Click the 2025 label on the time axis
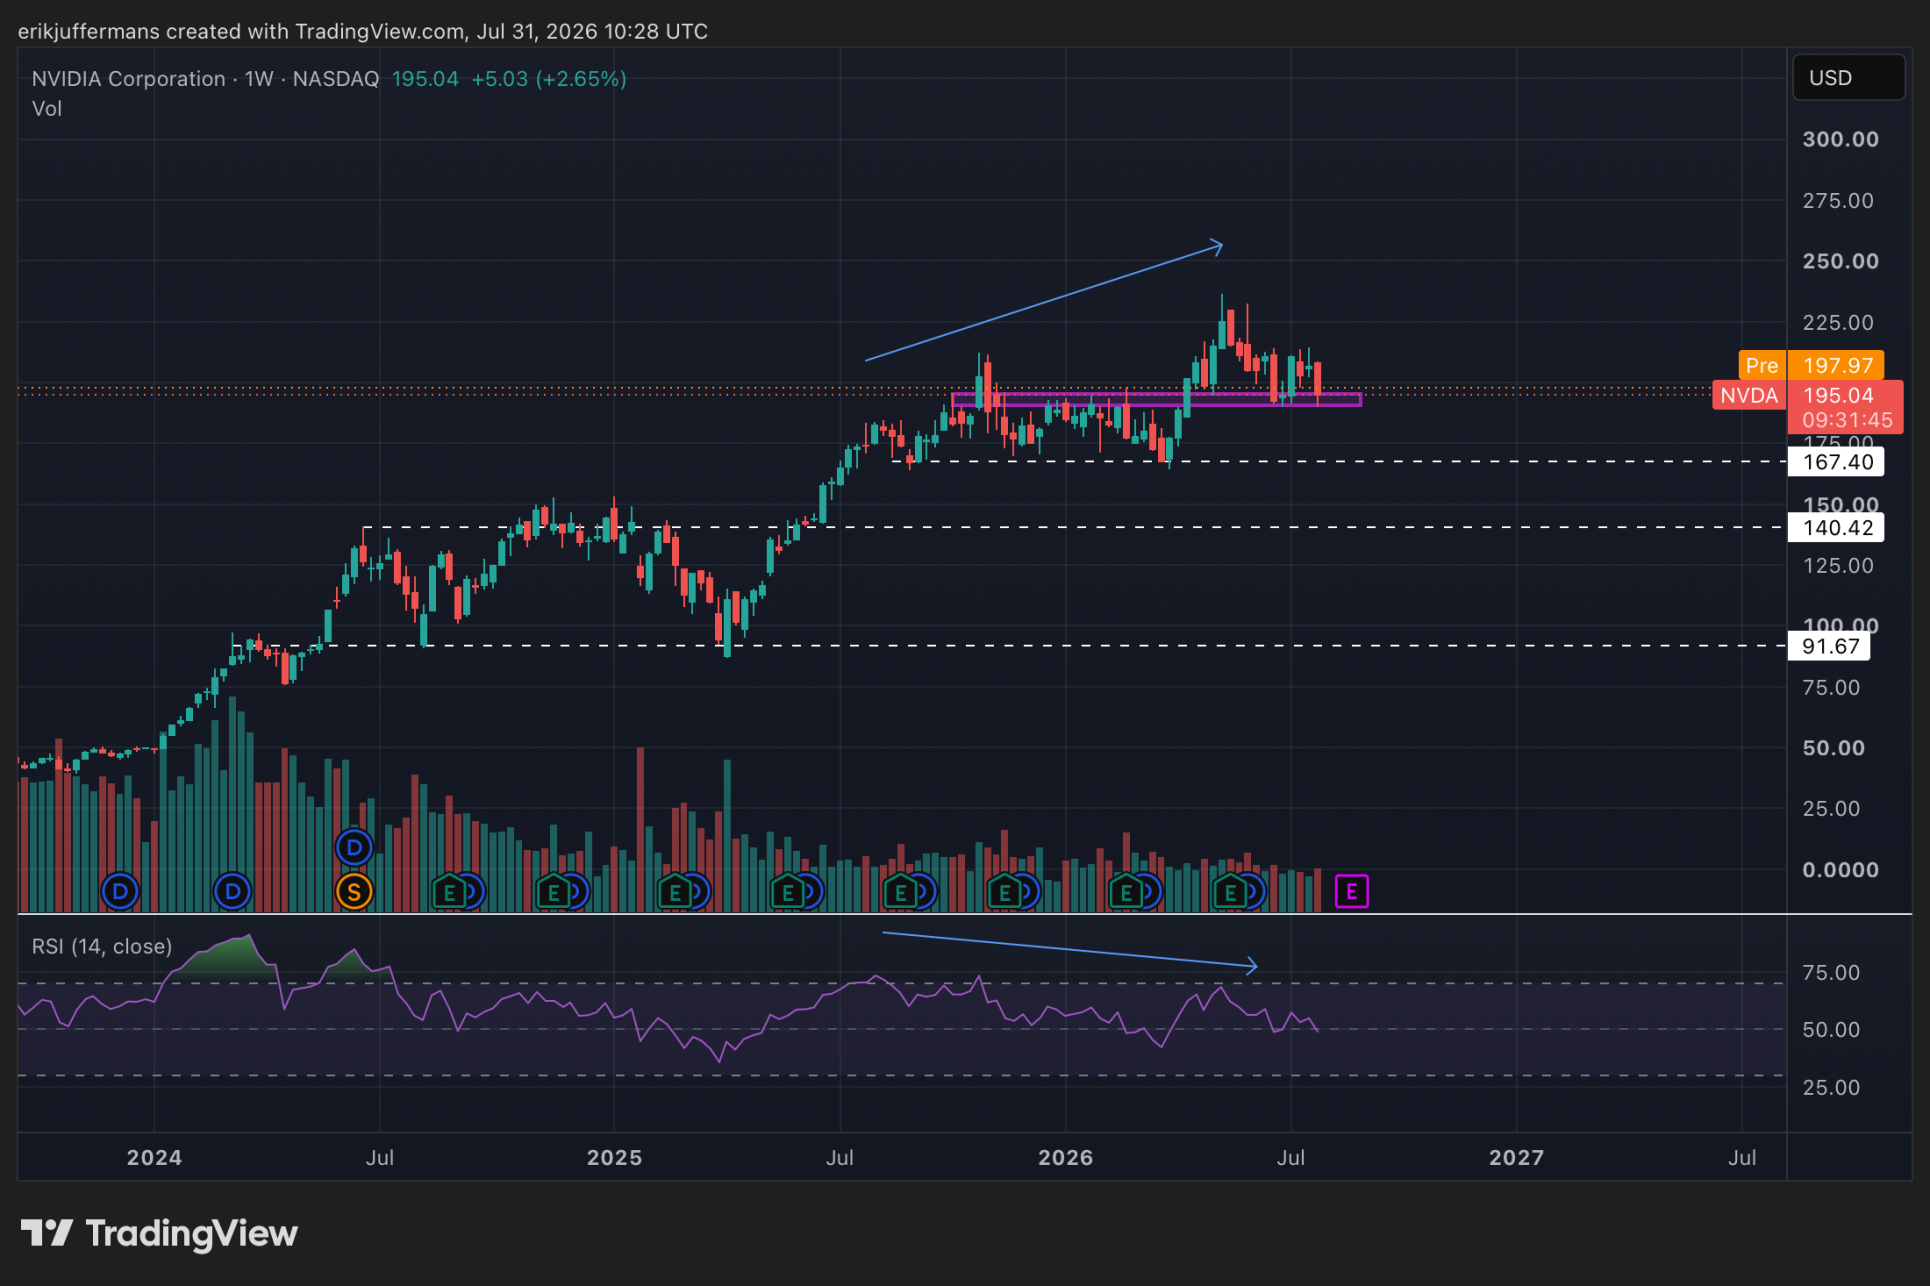Screen dimensions: 1930x1286 coord(614,1157)
